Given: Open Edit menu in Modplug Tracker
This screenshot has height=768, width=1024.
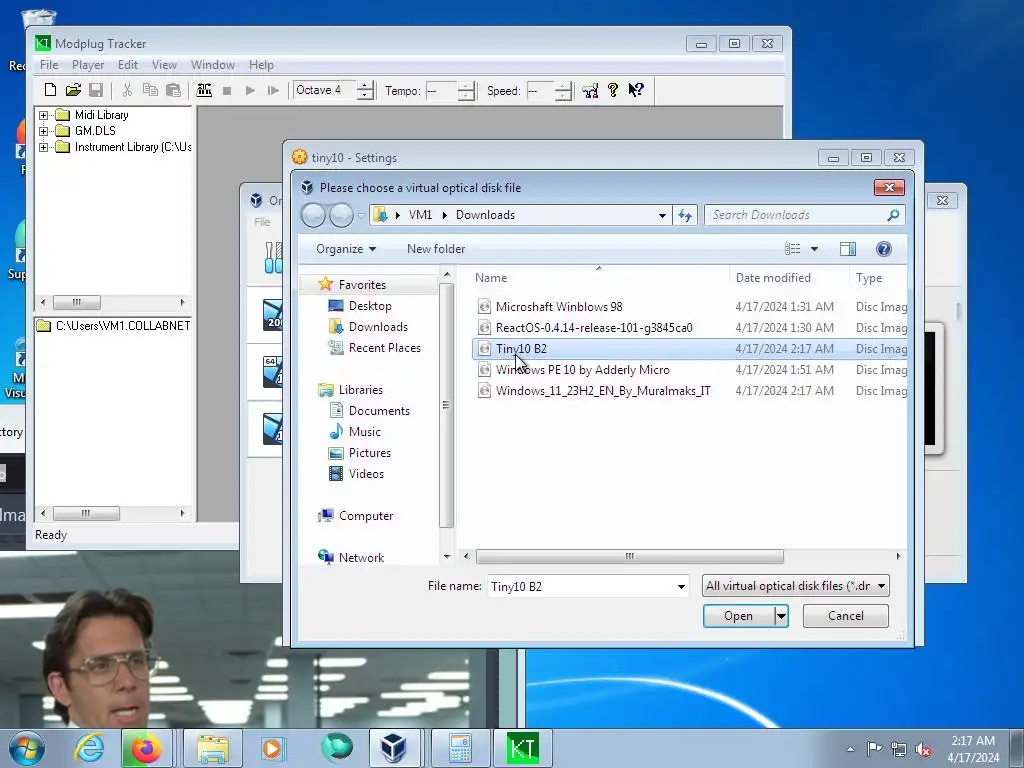Looking at the screenshot, I should point(128,65).
